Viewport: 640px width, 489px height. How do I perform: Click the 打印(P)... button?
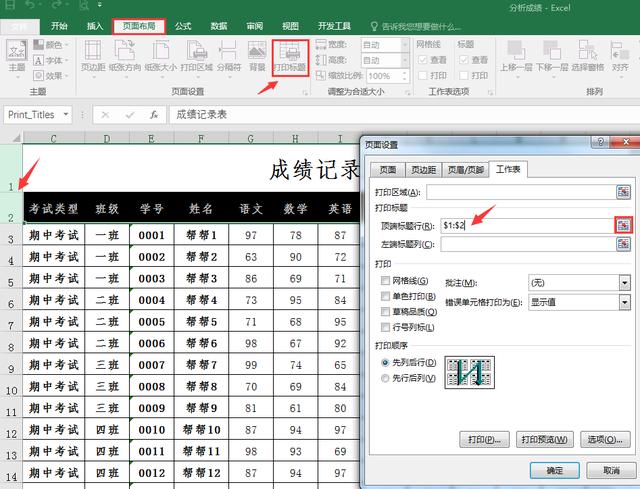[x=484, y=439]
